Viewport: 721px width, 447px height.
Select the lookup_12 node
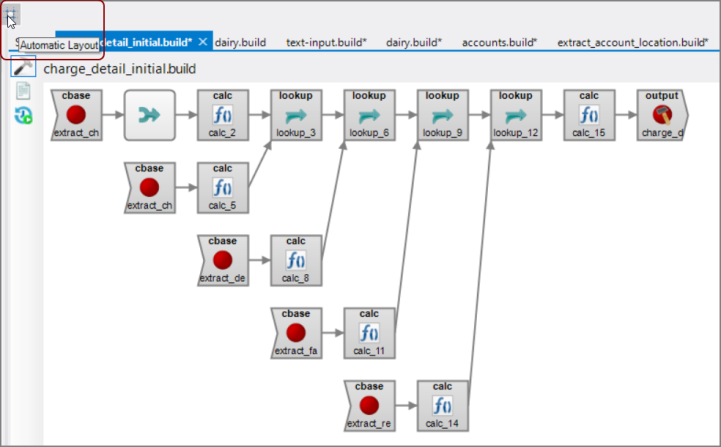click(x=516, y=115)
